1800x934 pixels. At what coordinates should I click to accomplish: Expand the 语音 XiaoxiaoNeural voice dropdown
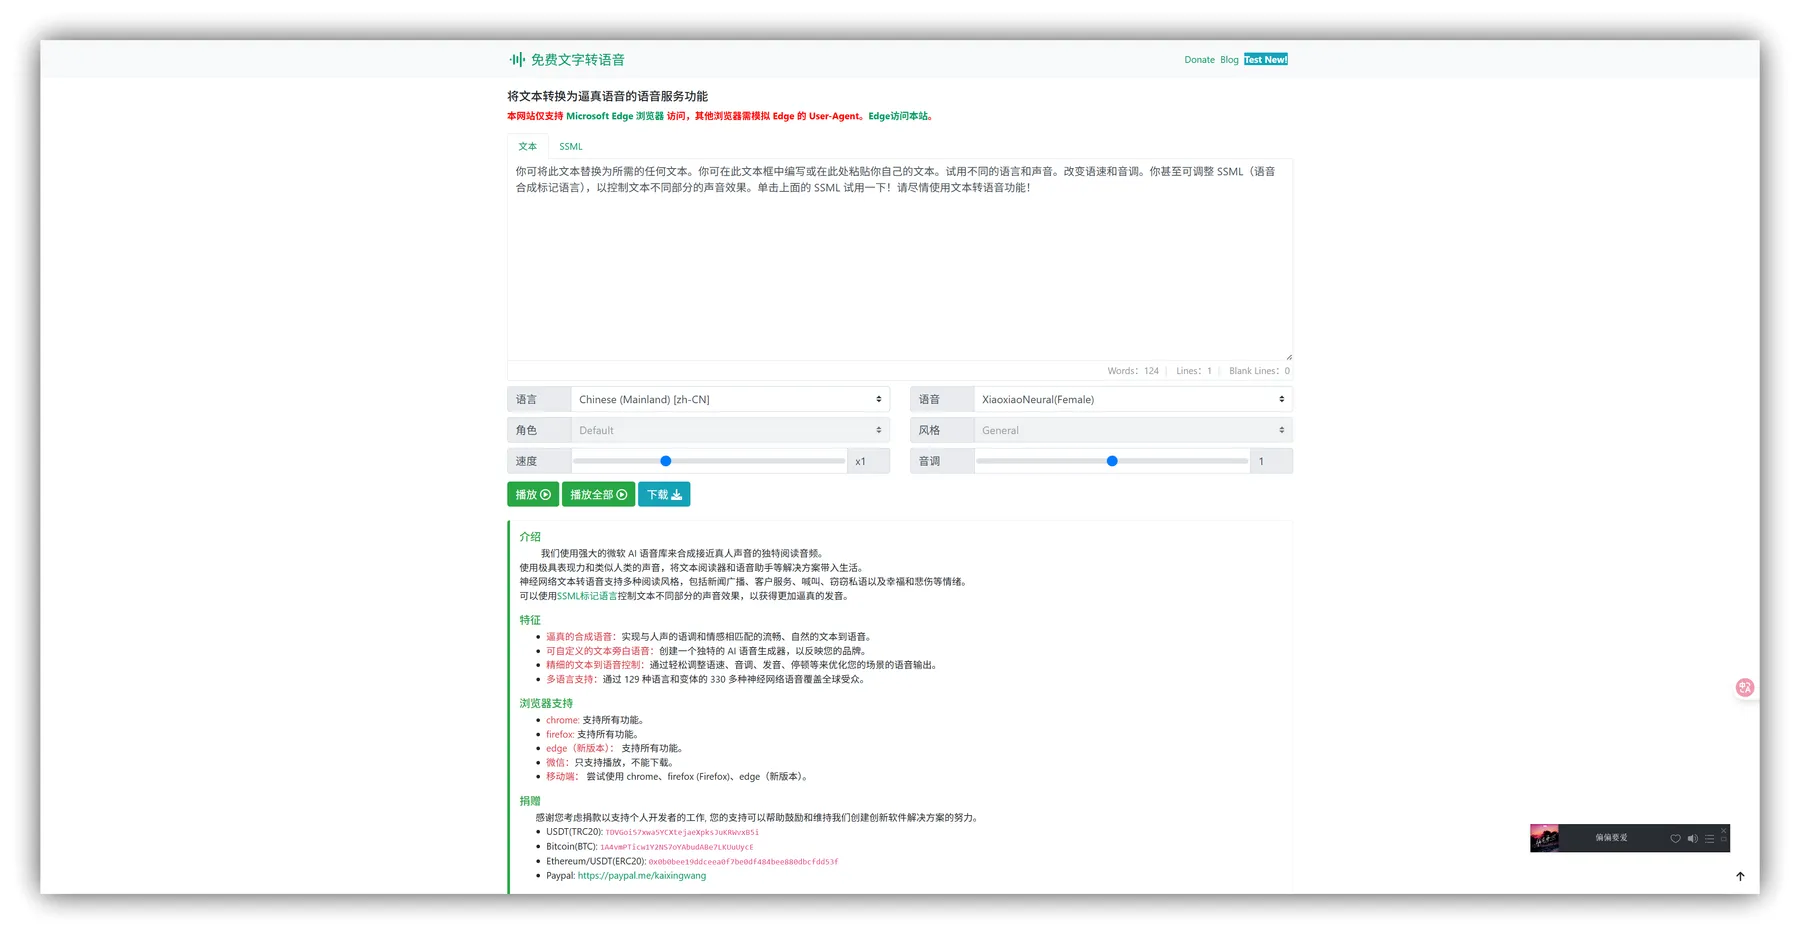coord(1132,400)
